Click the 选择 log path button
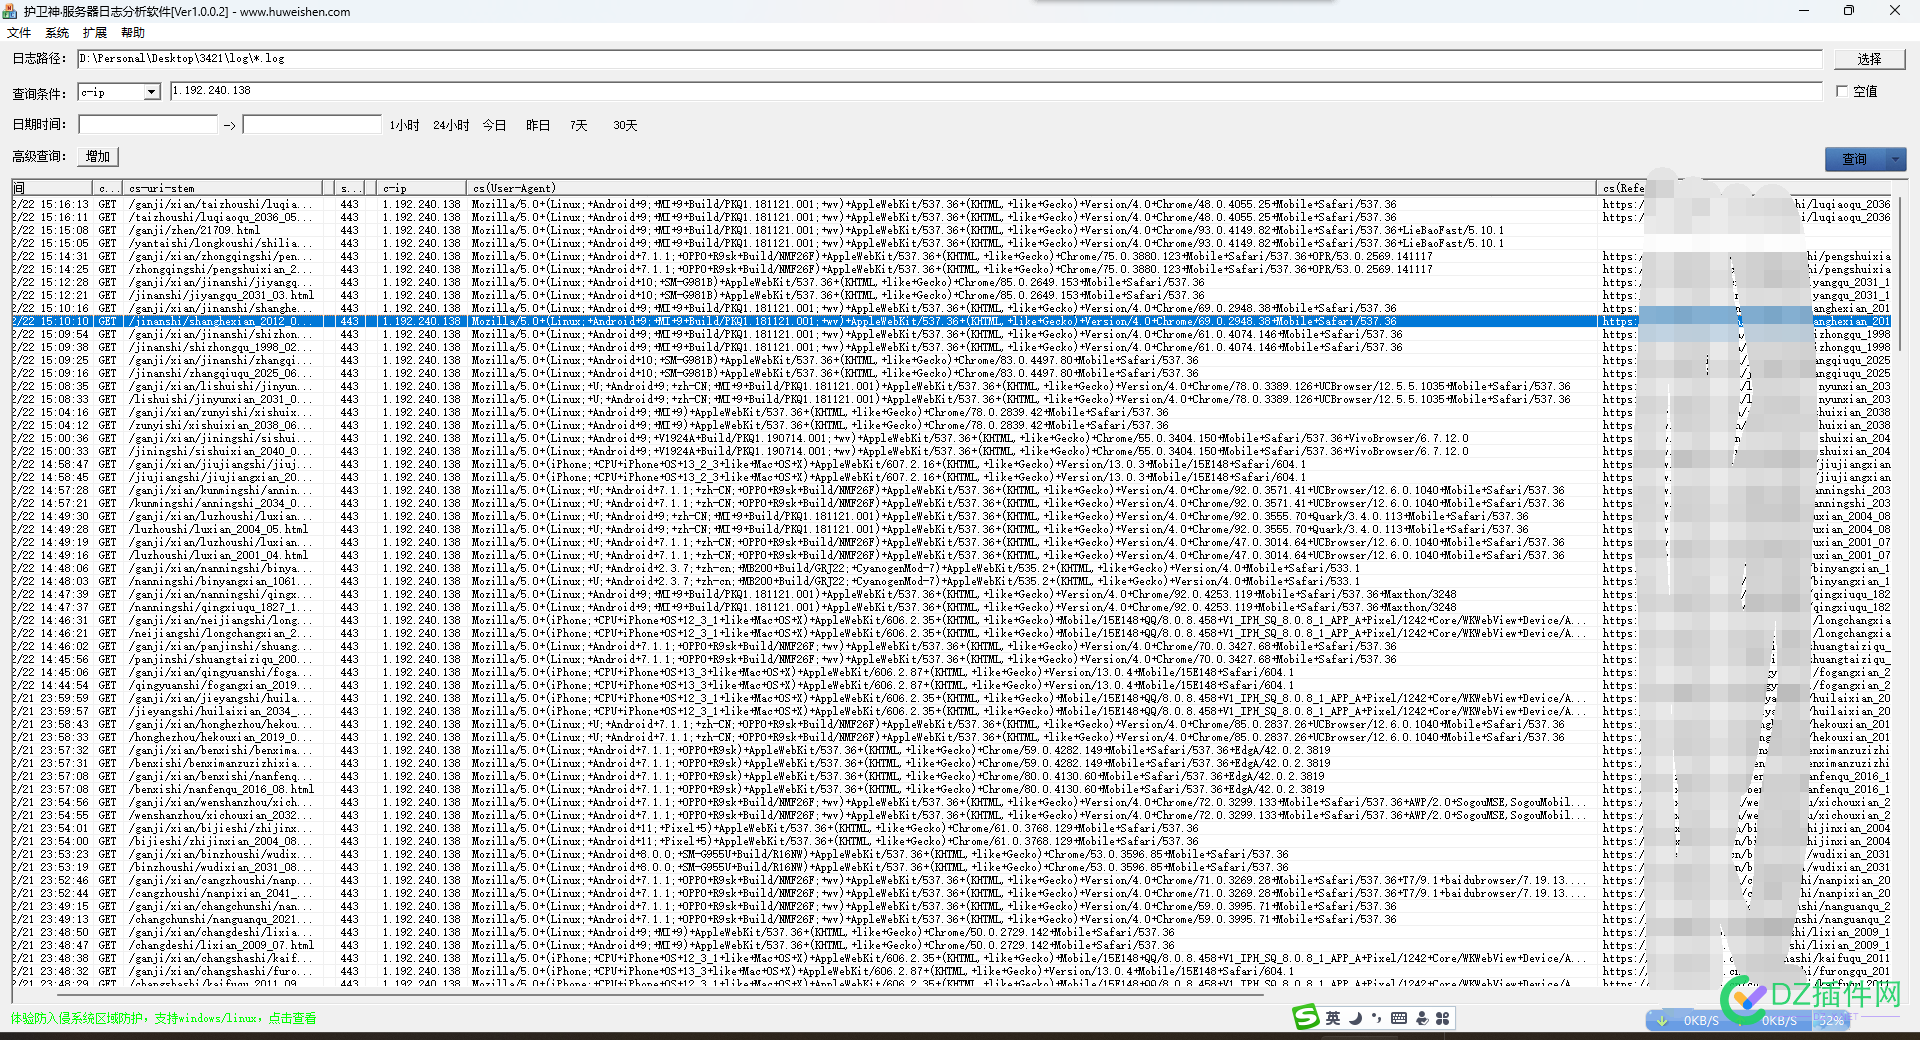This screenshot has width=1920, height=1040. tap(1869, 59)
